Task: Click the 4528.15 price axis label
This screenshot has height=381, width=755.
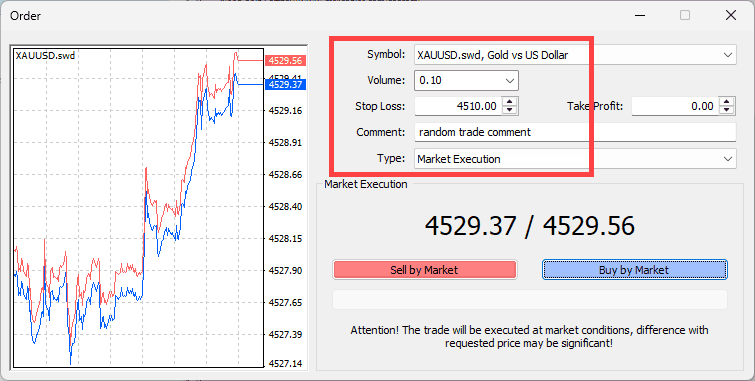Action: click(286, 238)
